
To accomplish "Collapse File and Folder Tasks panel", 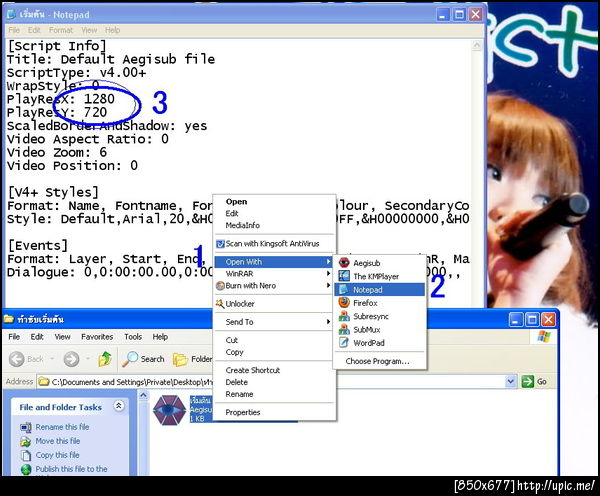I will (x=119, y=406).
